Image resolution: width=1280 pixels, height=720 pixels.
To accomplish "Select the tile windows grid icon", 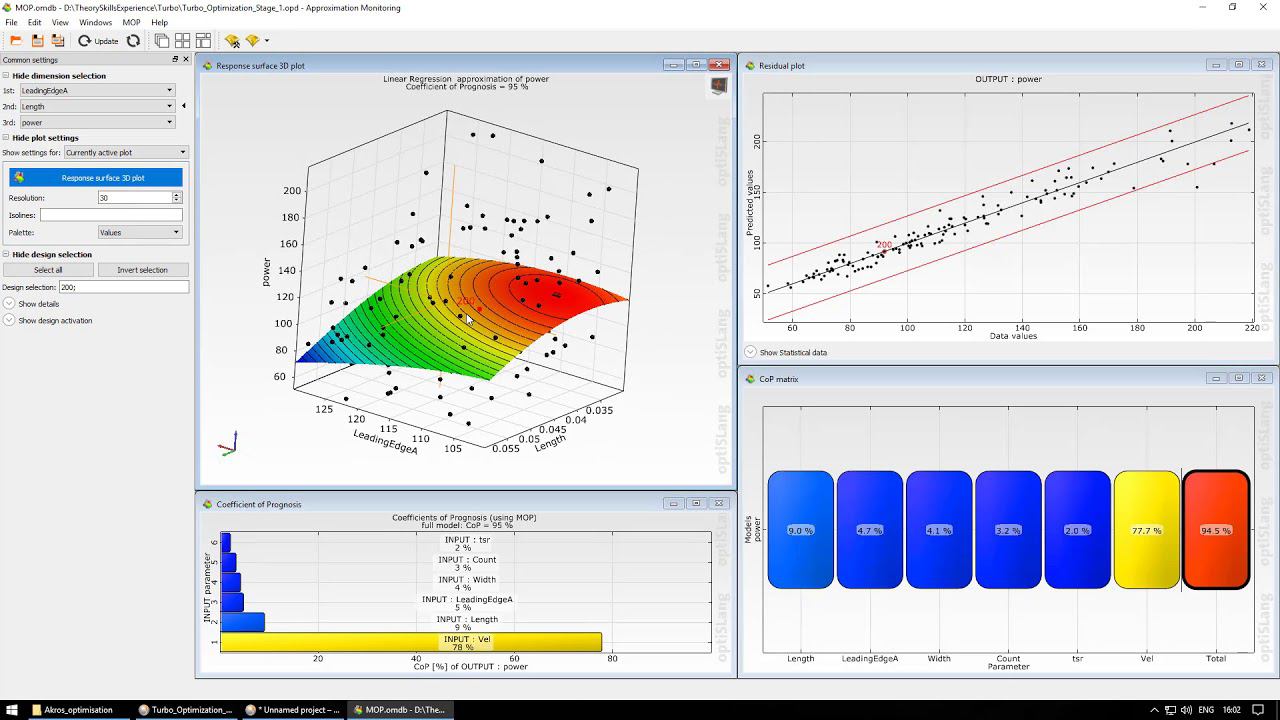I will click(x=183, y=41).
